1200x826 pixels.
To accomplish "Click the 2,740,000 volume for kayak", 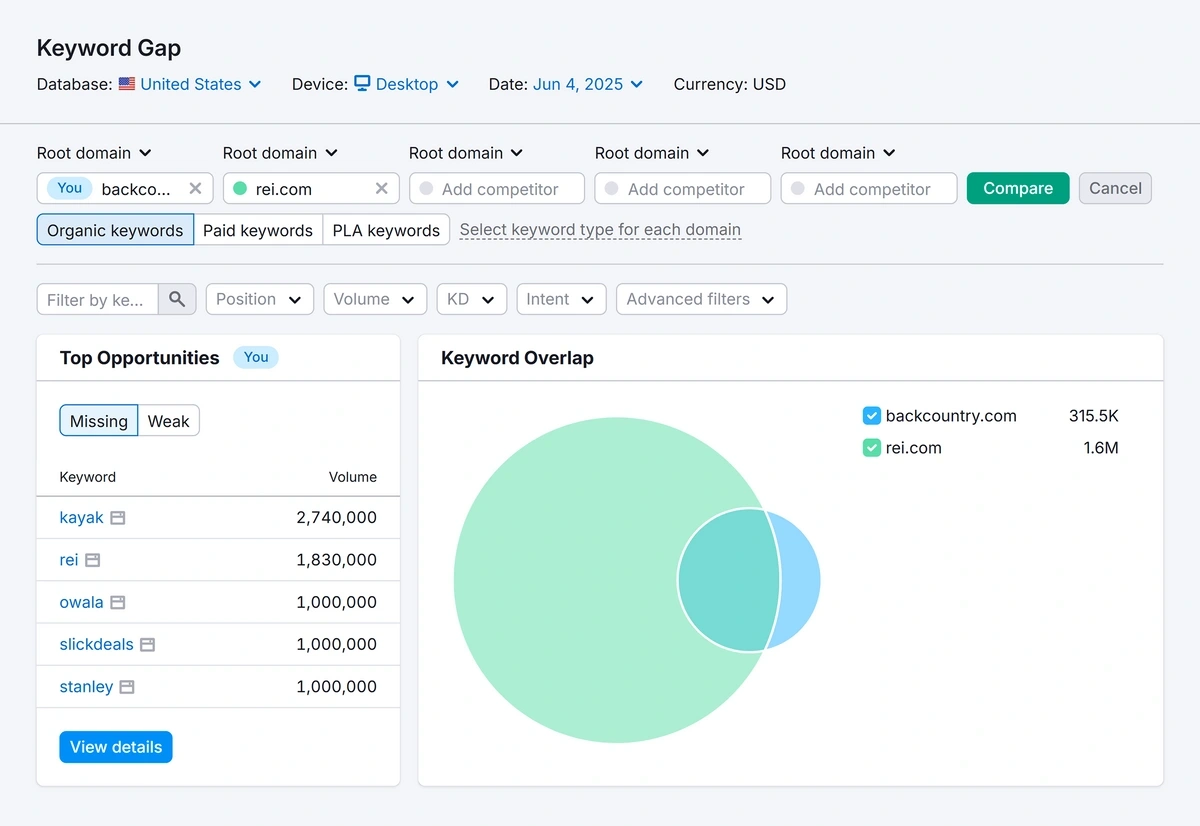I will point(337,518).
